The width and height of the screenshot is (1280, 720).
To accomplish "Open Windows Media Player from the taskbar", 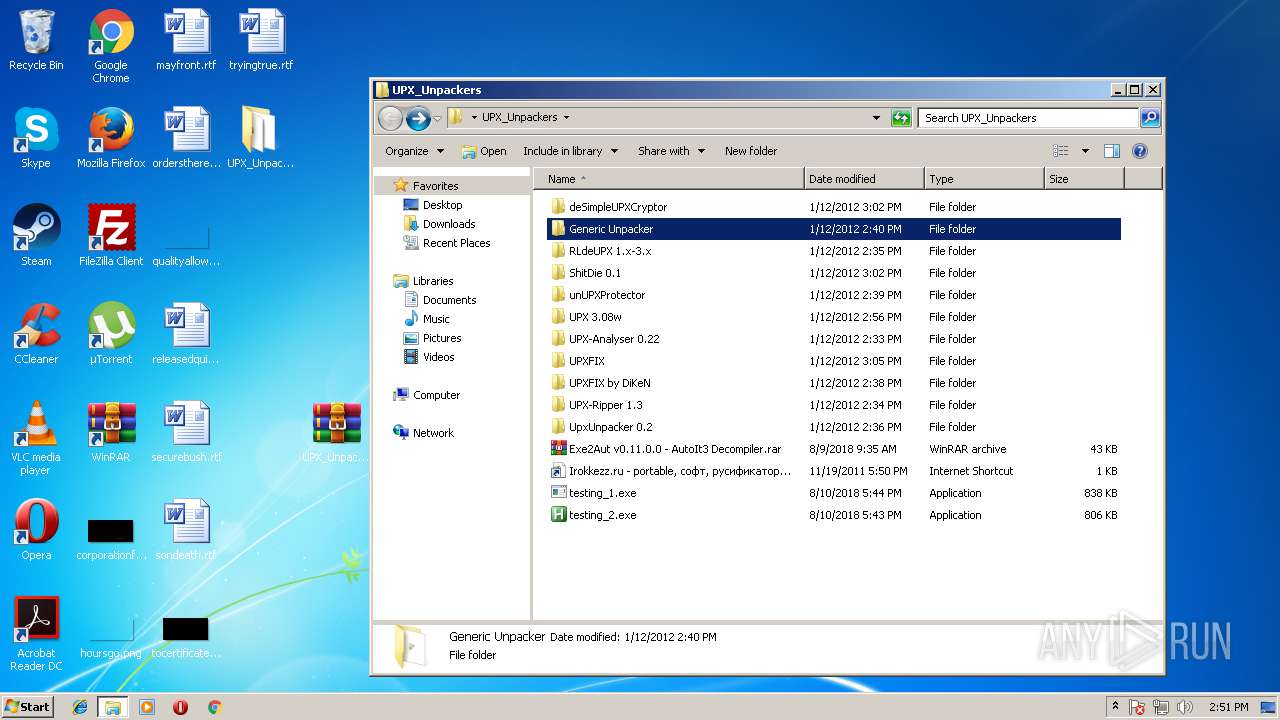I will (147, 707).
